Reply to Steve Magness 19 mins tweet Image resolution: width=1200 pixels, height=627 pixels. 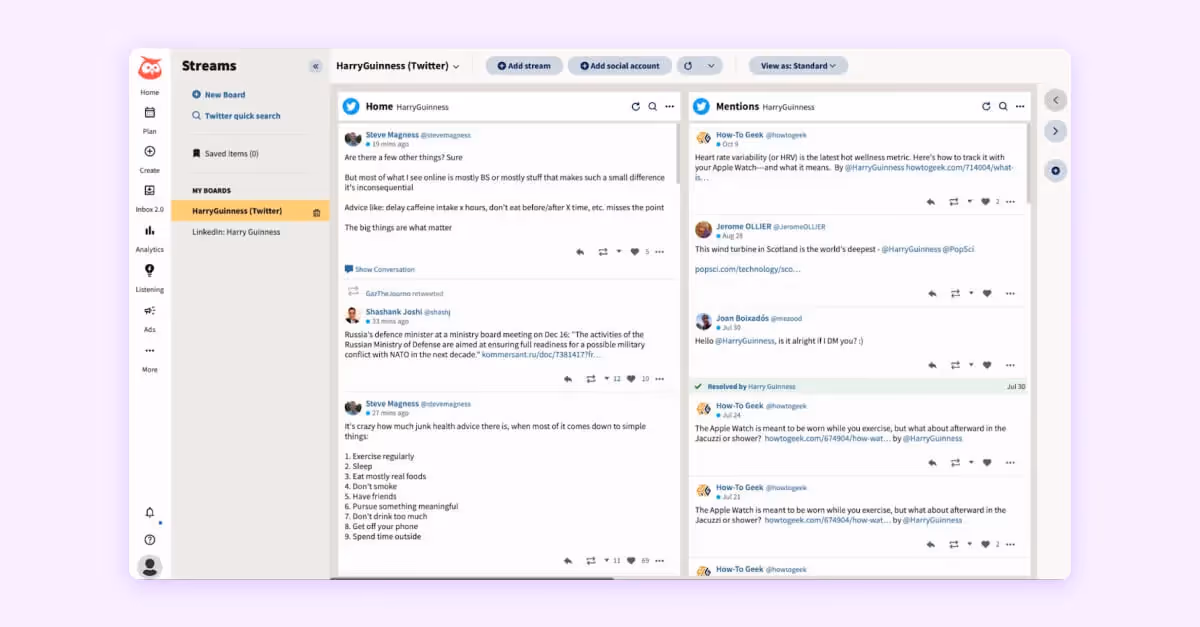[580, 252]
